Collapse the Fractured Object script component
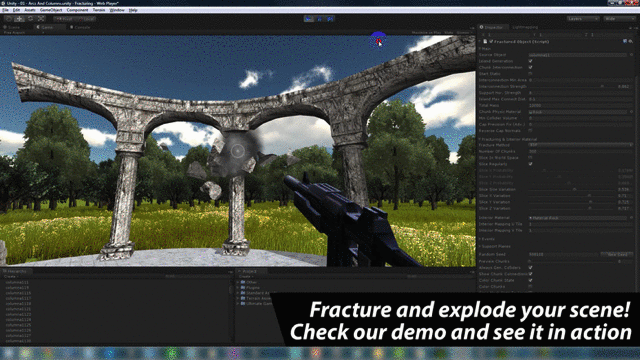This screenshot has width=640, height=360. pos(480,42)
